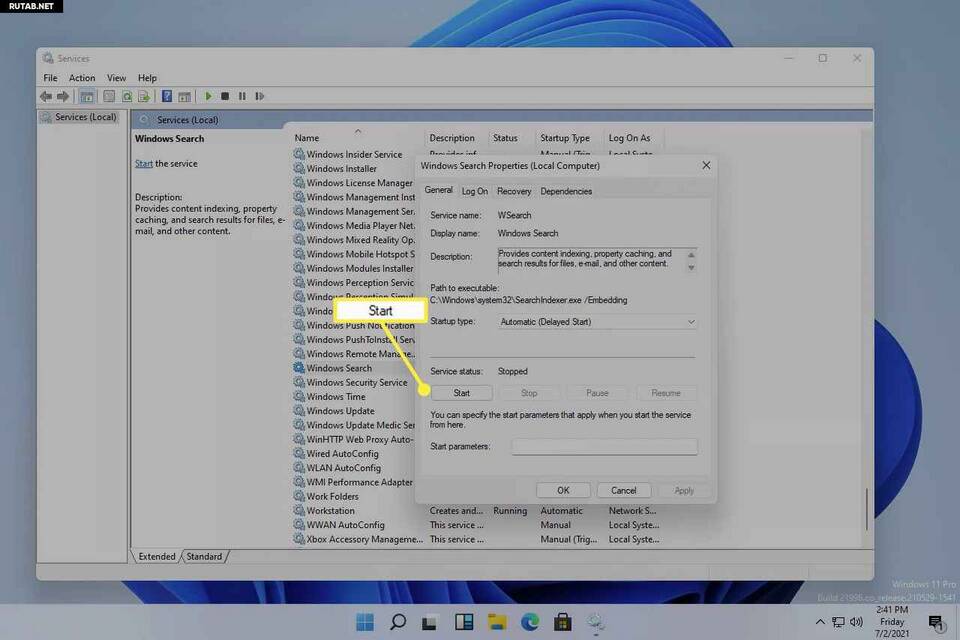Toggle the Show/Hide Console Tree toolbar icon
This screenshot has height=640, width=960.
[x=87, y=96]
